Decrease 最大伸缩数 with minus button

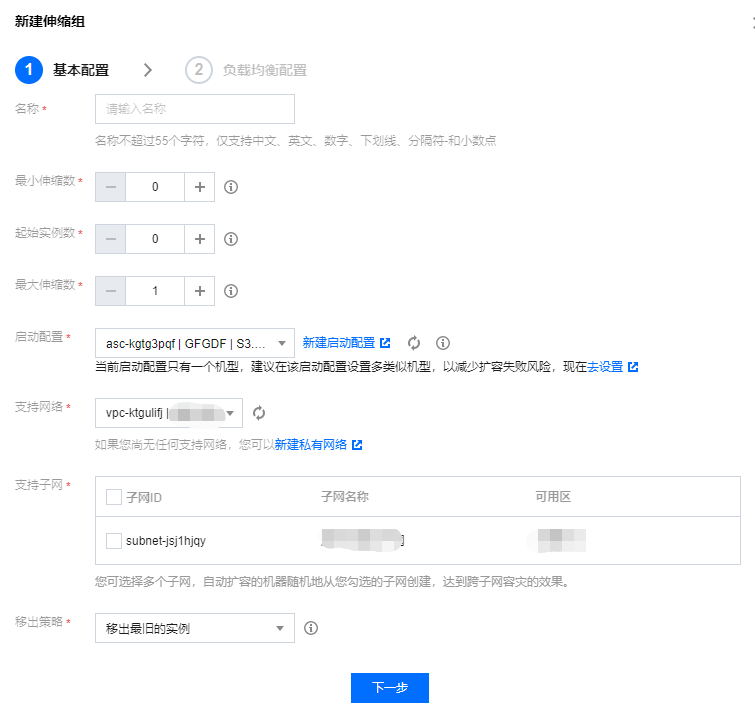coord(110,291)
